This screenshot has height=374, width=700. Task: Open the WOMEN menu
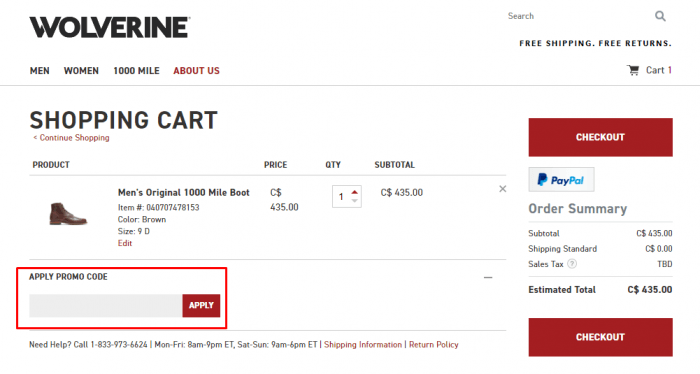point(81,71)
